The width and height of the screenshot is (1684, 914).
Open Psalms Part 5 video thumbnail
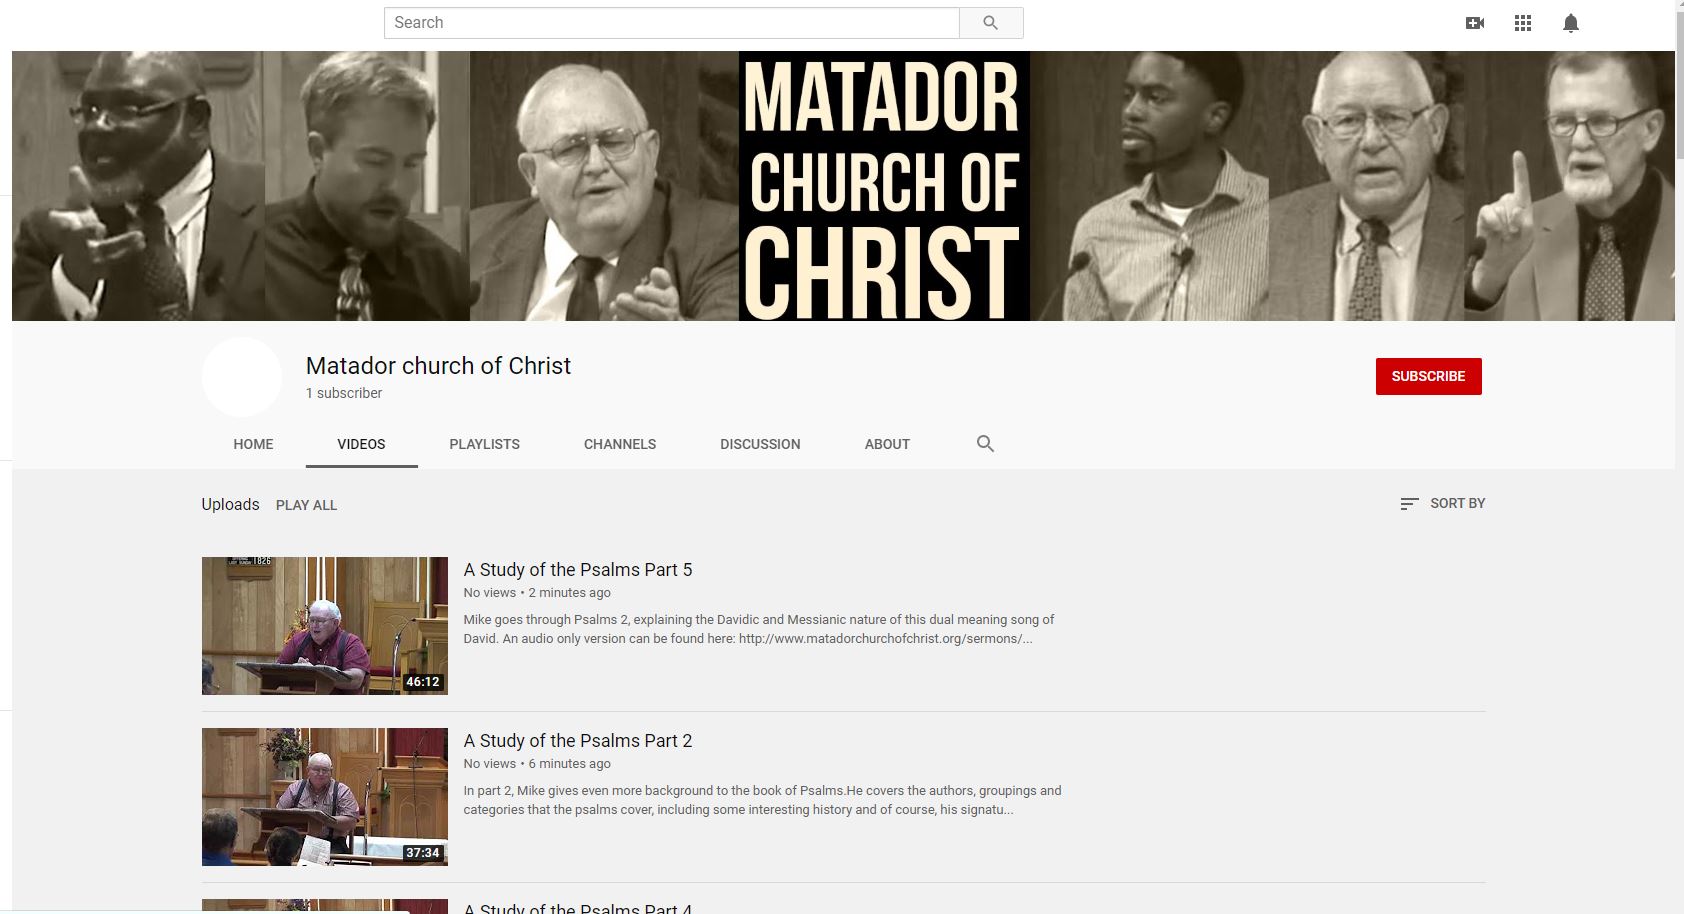pyautogui.click(x=325, y=626)
